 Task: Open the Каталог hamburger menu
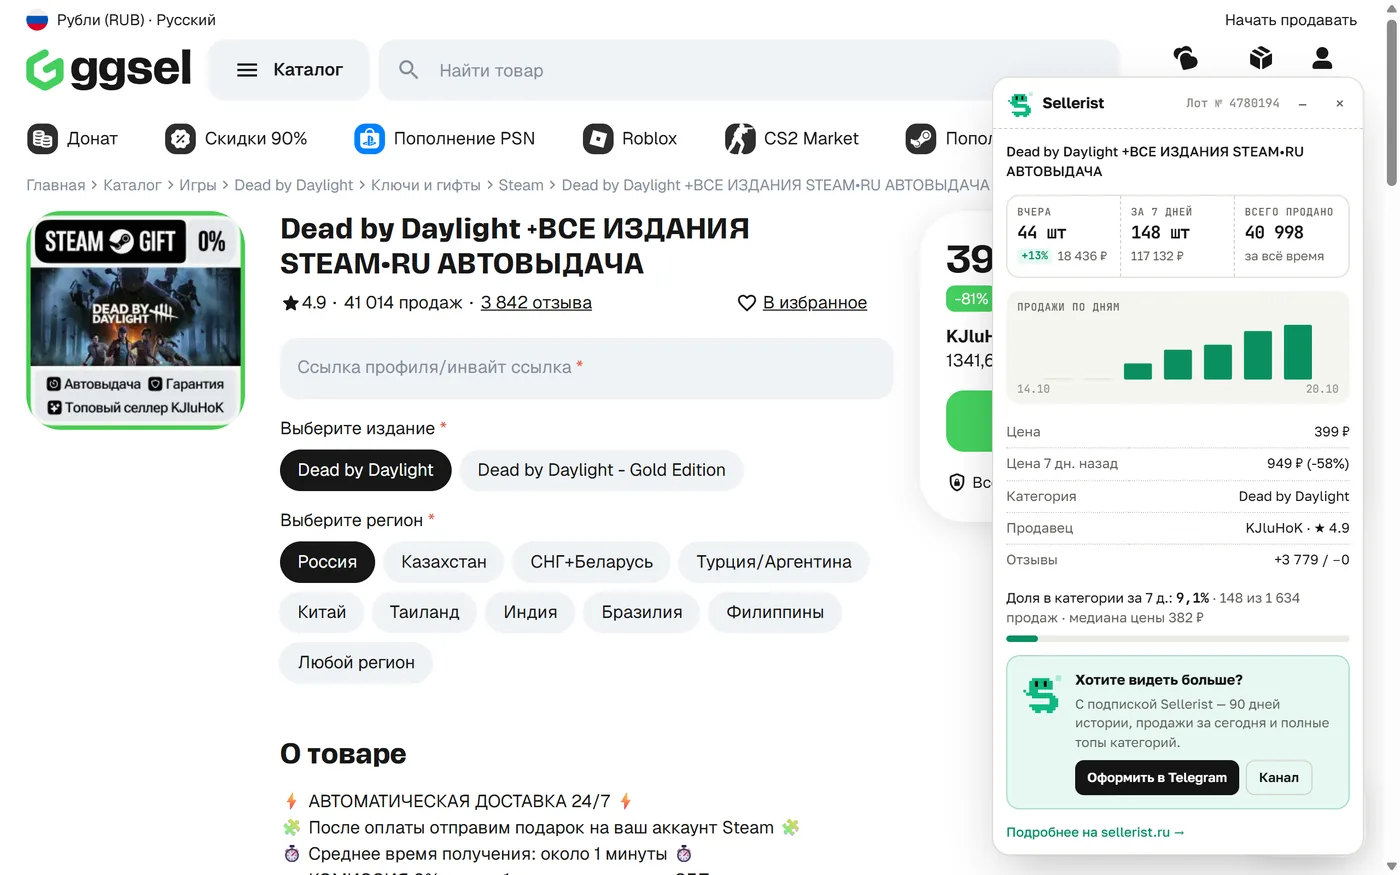click(x=289, y=70)
